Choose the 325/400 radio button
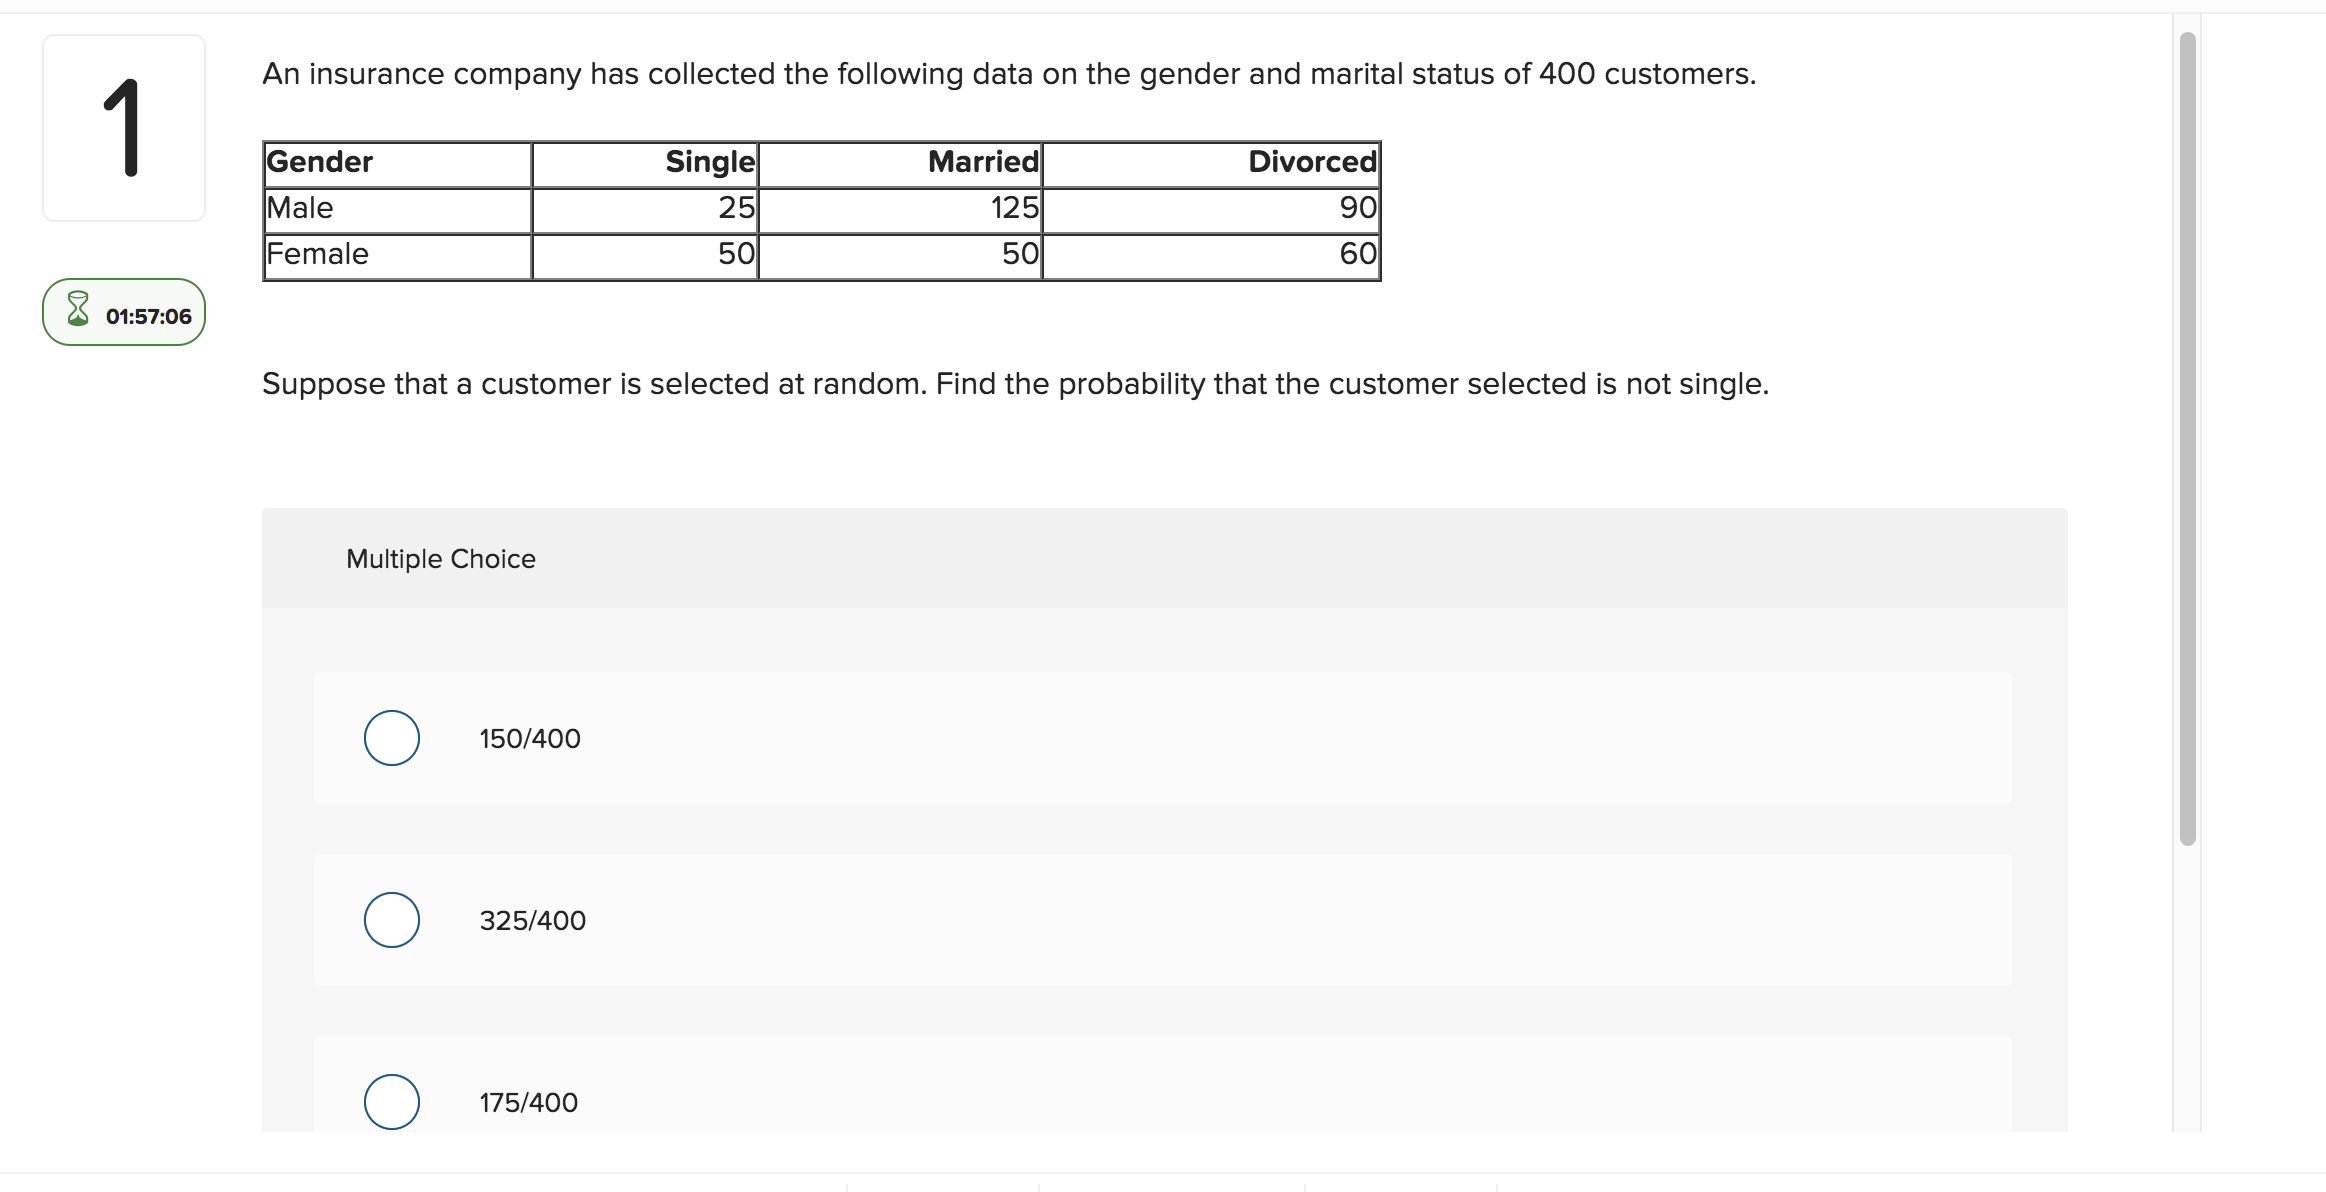 pyautogui.click(x=392, y=920)
